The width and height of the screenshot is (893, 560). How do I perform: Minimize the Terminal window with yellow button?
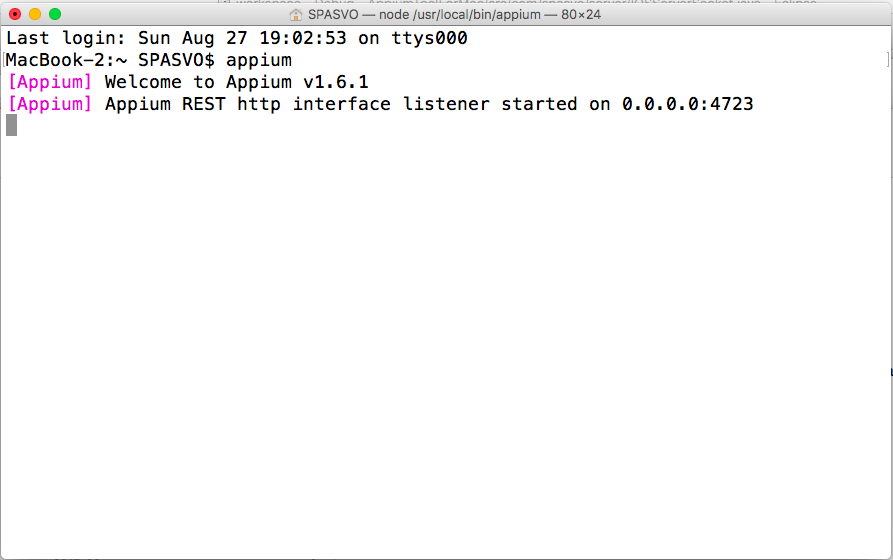coord(35,14)
